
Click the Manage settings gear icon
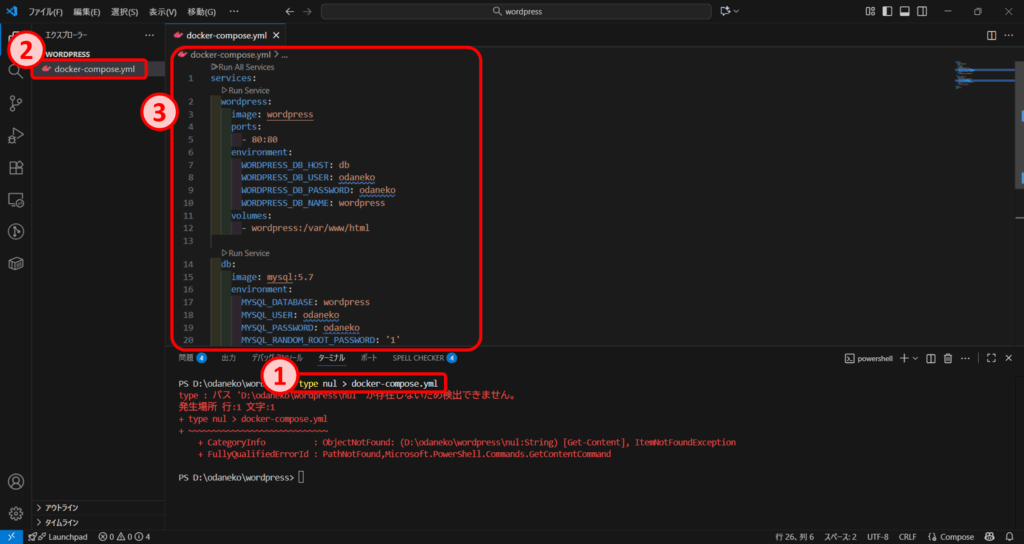coord(15,514)
